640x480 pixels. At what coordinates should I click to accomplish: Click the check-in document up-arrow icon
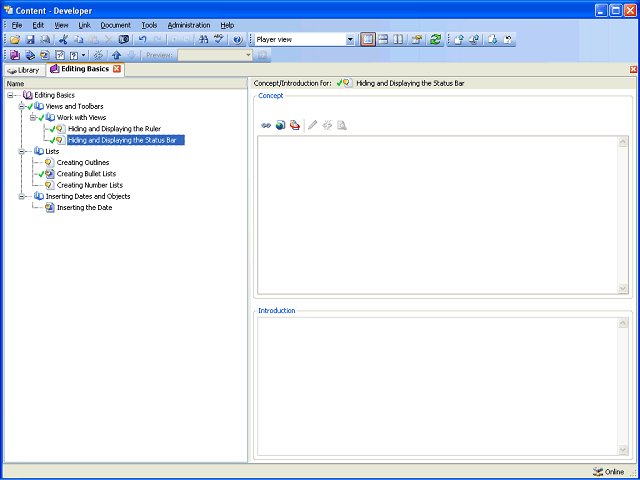(x=459, y=40)
